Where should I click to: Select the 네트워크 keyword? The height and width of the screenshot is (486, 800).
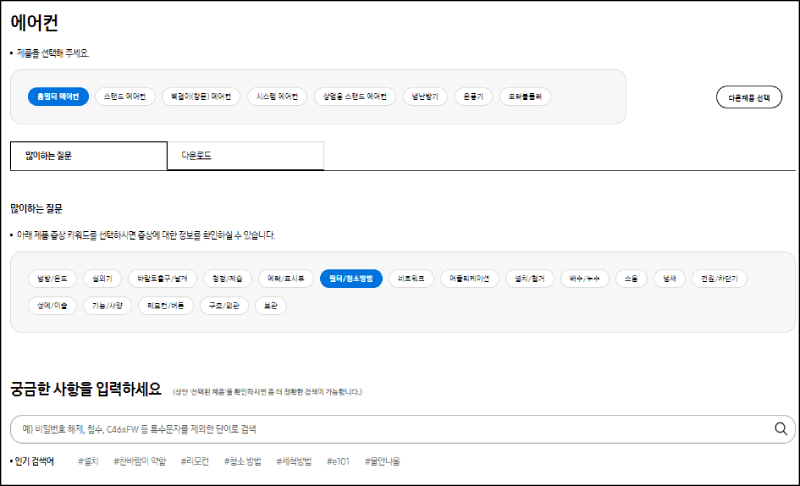pyautogui.click(x=411, y=278)
